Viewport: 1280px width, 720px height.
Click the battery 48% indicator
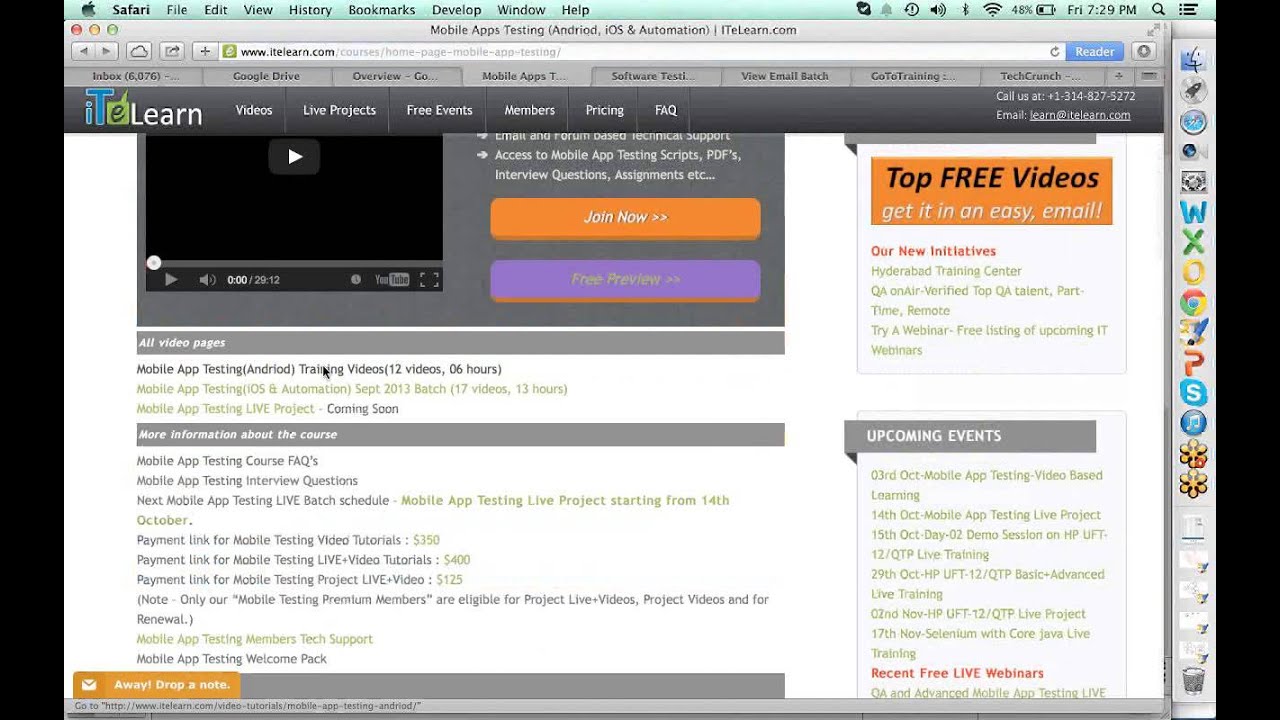click(x=1034, y=10)
